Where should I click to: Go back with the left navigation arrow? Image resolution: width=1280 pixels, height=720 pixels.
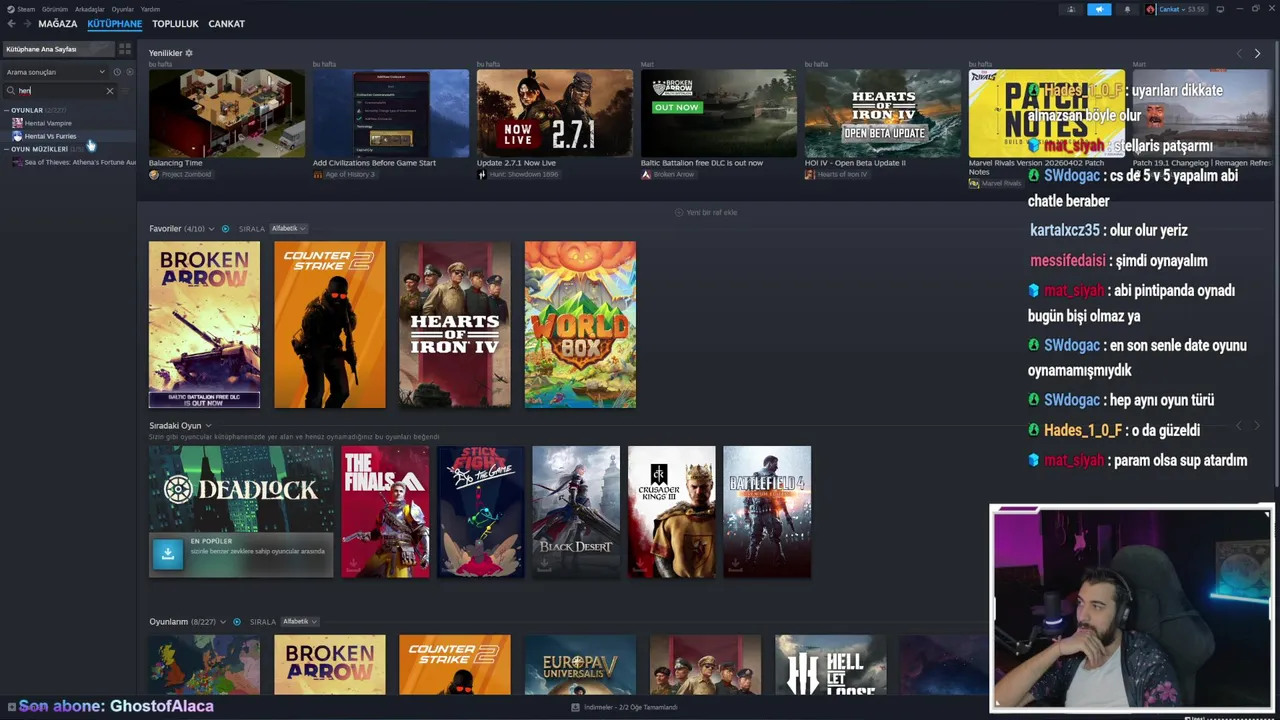pos(11,23)
